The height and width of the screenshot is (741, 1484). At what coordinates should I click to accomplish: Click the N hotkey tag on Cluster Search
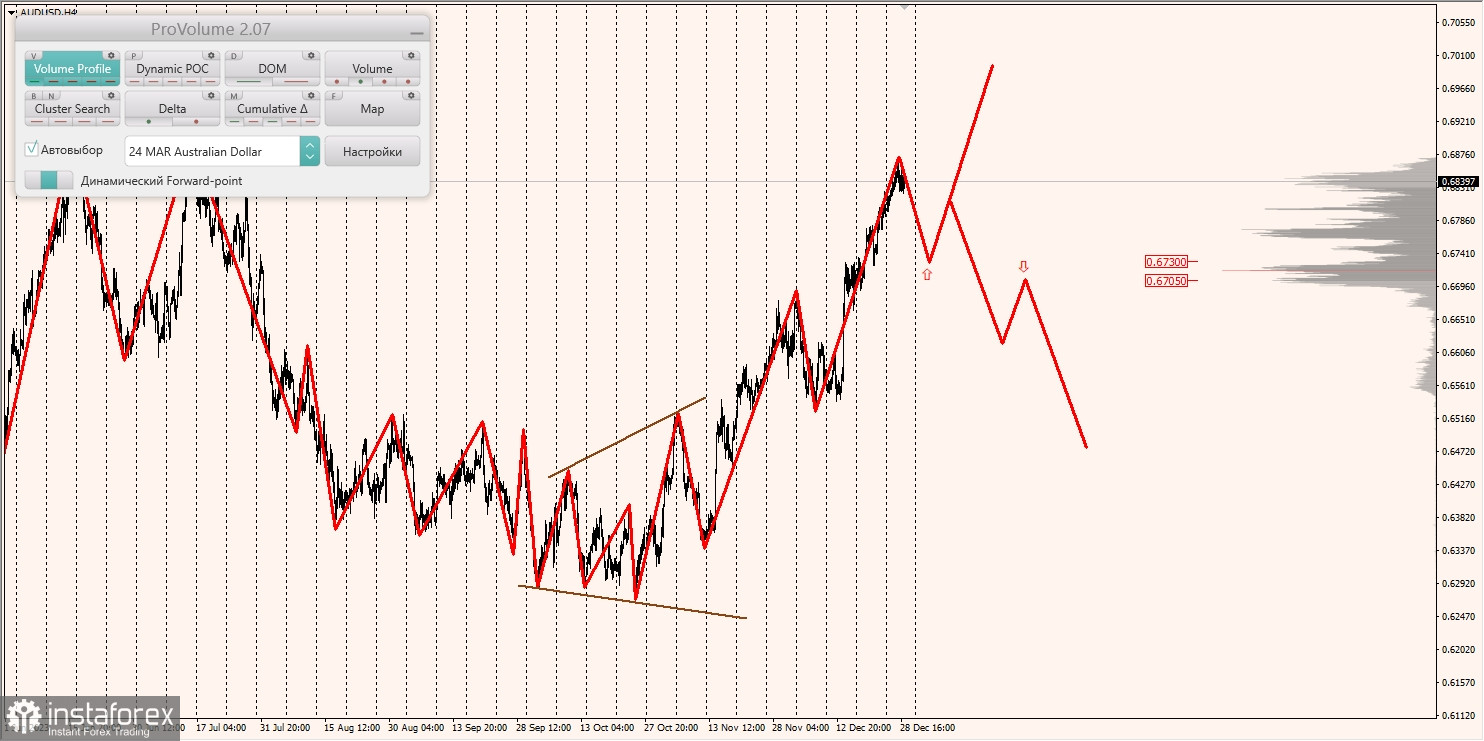[50, 96]
